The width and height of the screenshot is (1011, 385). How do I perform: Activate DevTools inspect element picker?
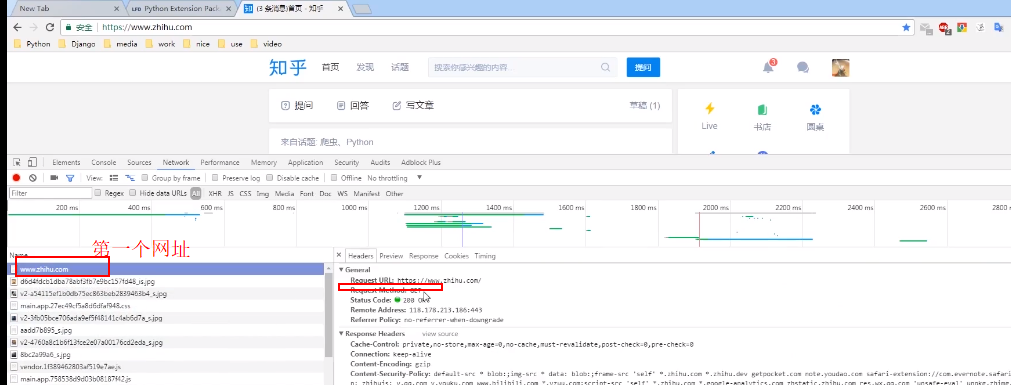tap(17, 163)
